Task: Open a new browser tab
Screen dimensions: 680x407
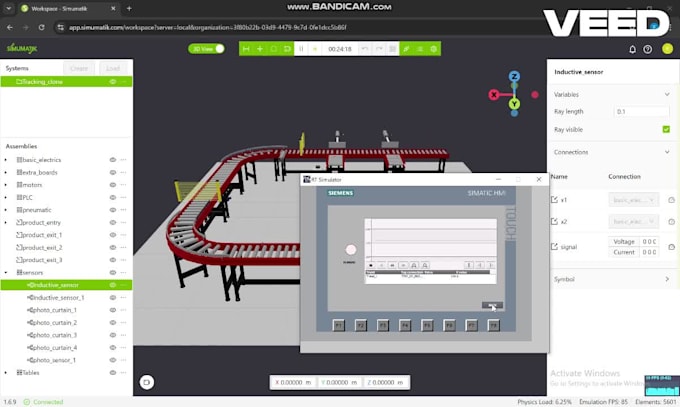Action: (x=129, y=8)
